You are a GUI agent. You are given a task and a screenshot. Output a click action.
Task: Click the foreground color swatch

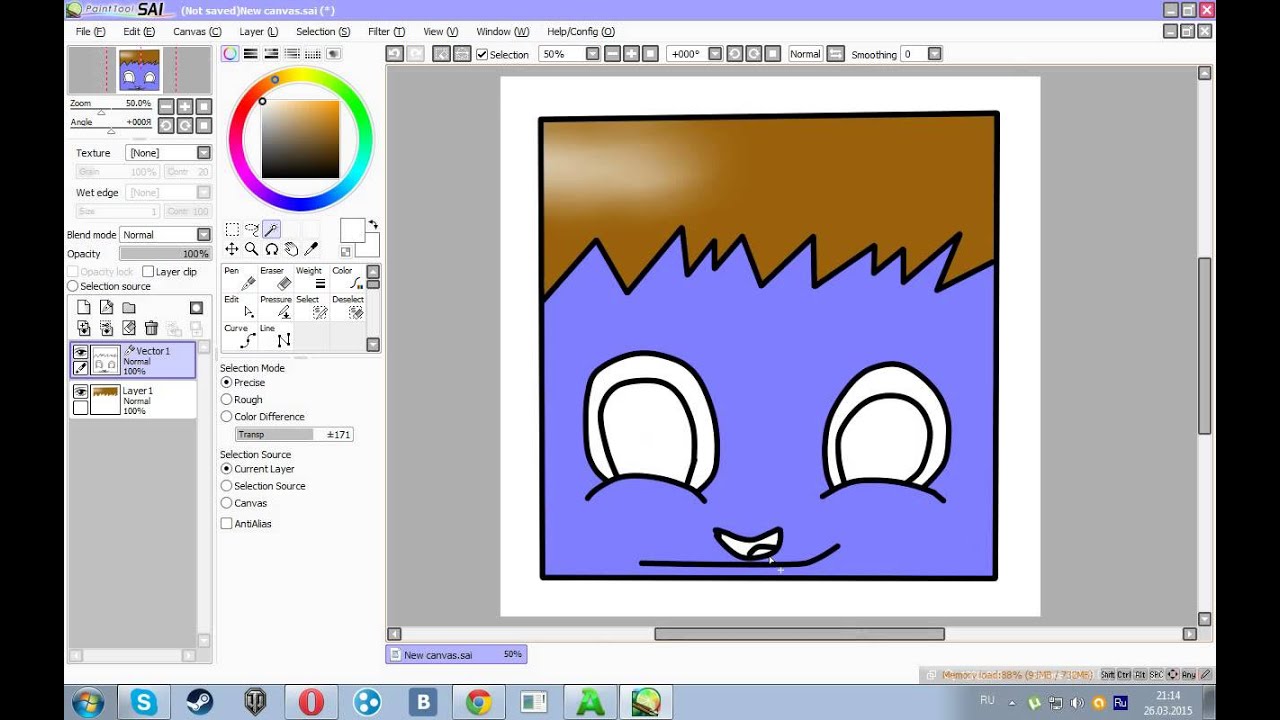click(x=352, y=230)
